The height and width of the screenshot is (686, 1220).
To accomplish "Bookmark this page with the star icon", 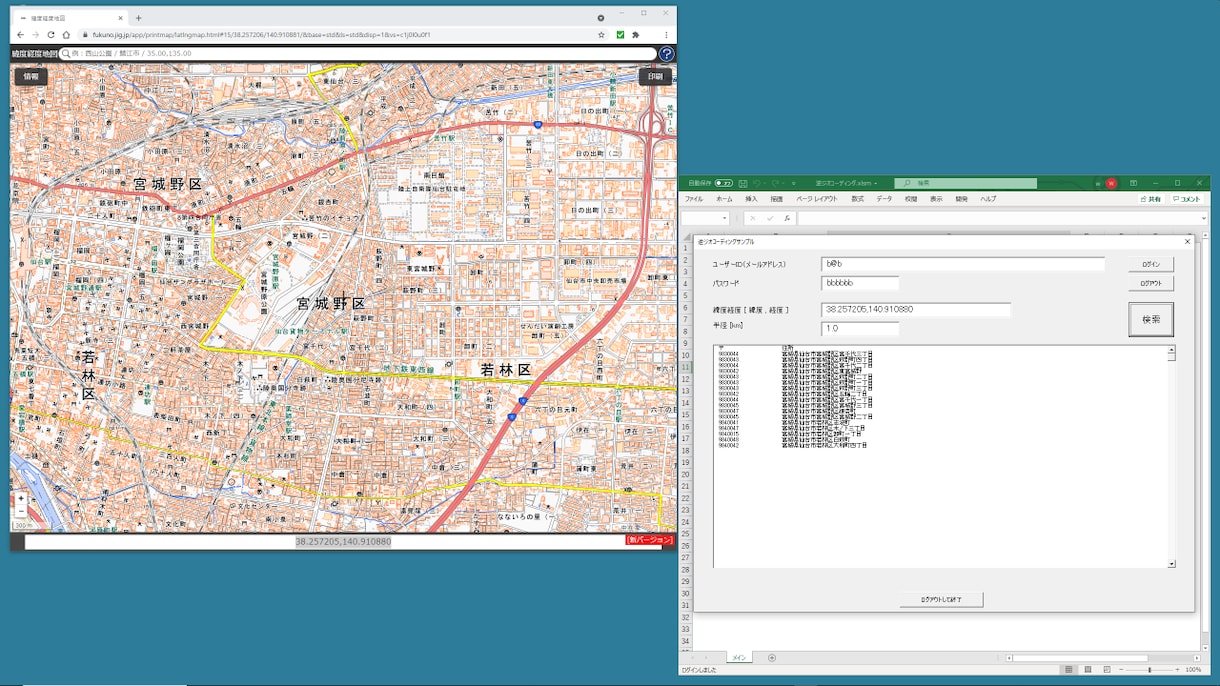I will (x=601, y=35).
